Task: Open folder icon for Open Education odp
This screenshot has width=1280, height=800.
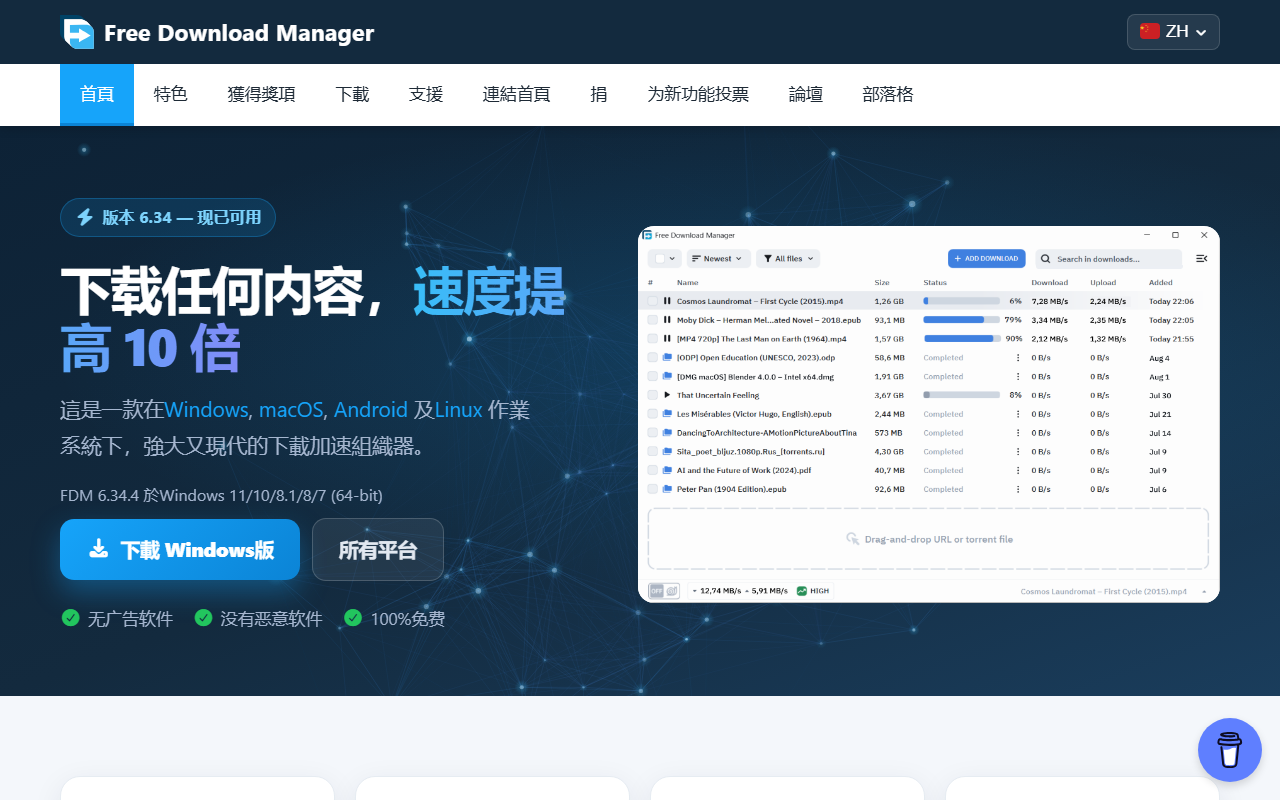Action: (667, 357)
